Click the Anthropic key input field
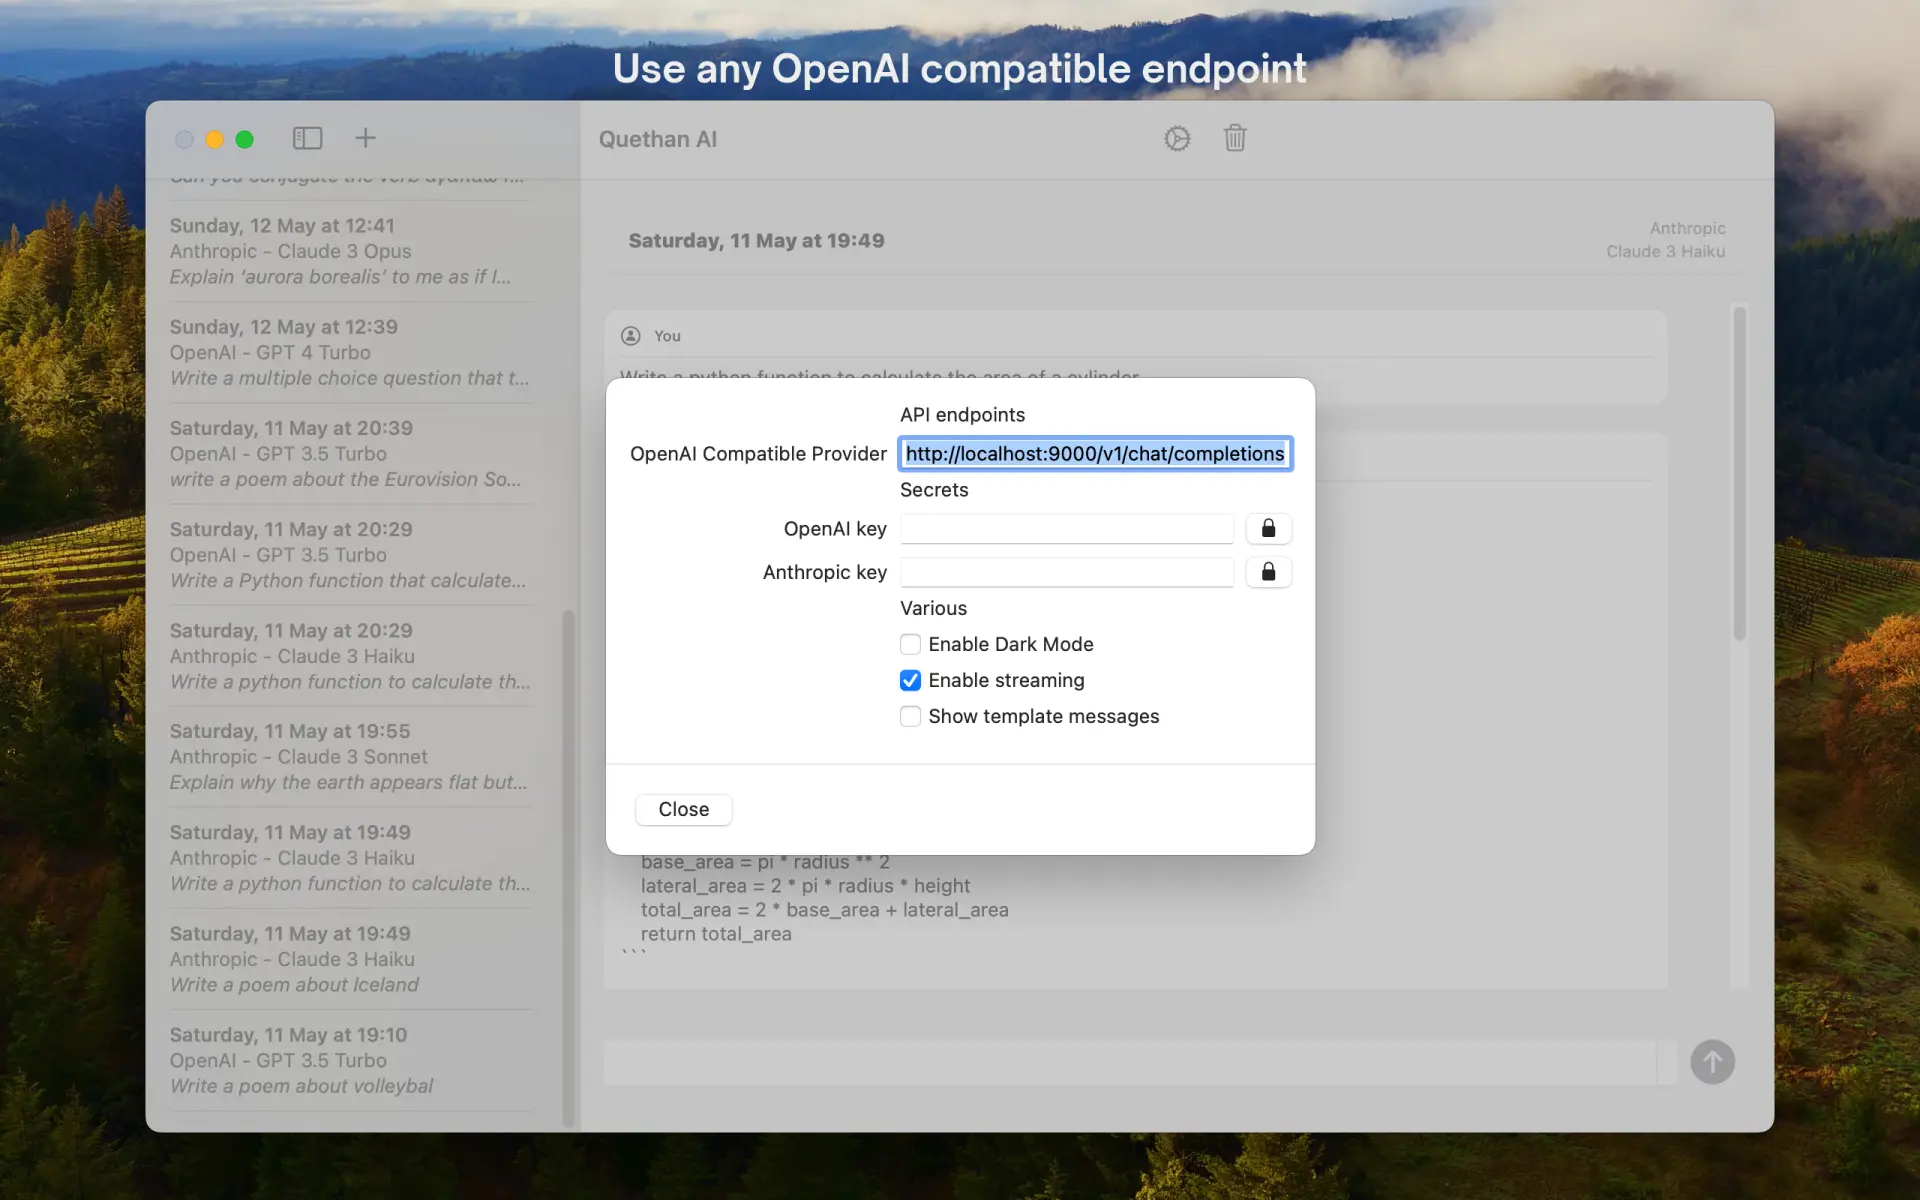 [1065, 572]
